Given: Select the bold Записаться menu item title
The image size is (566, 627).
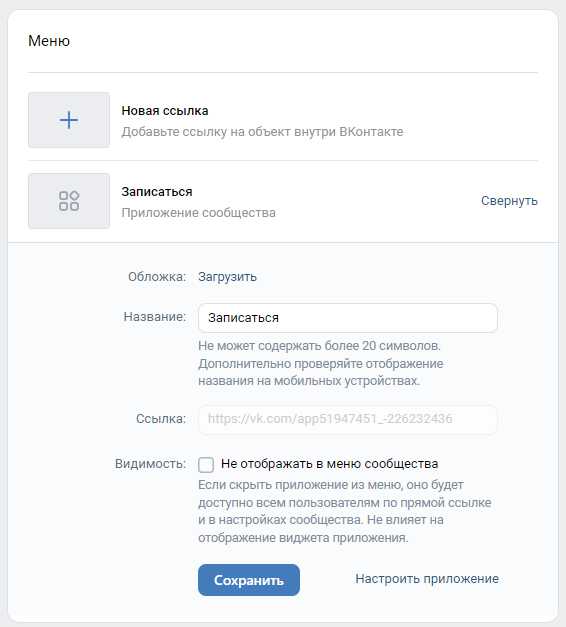Looking at the screenshot, I should coord(157,192).
